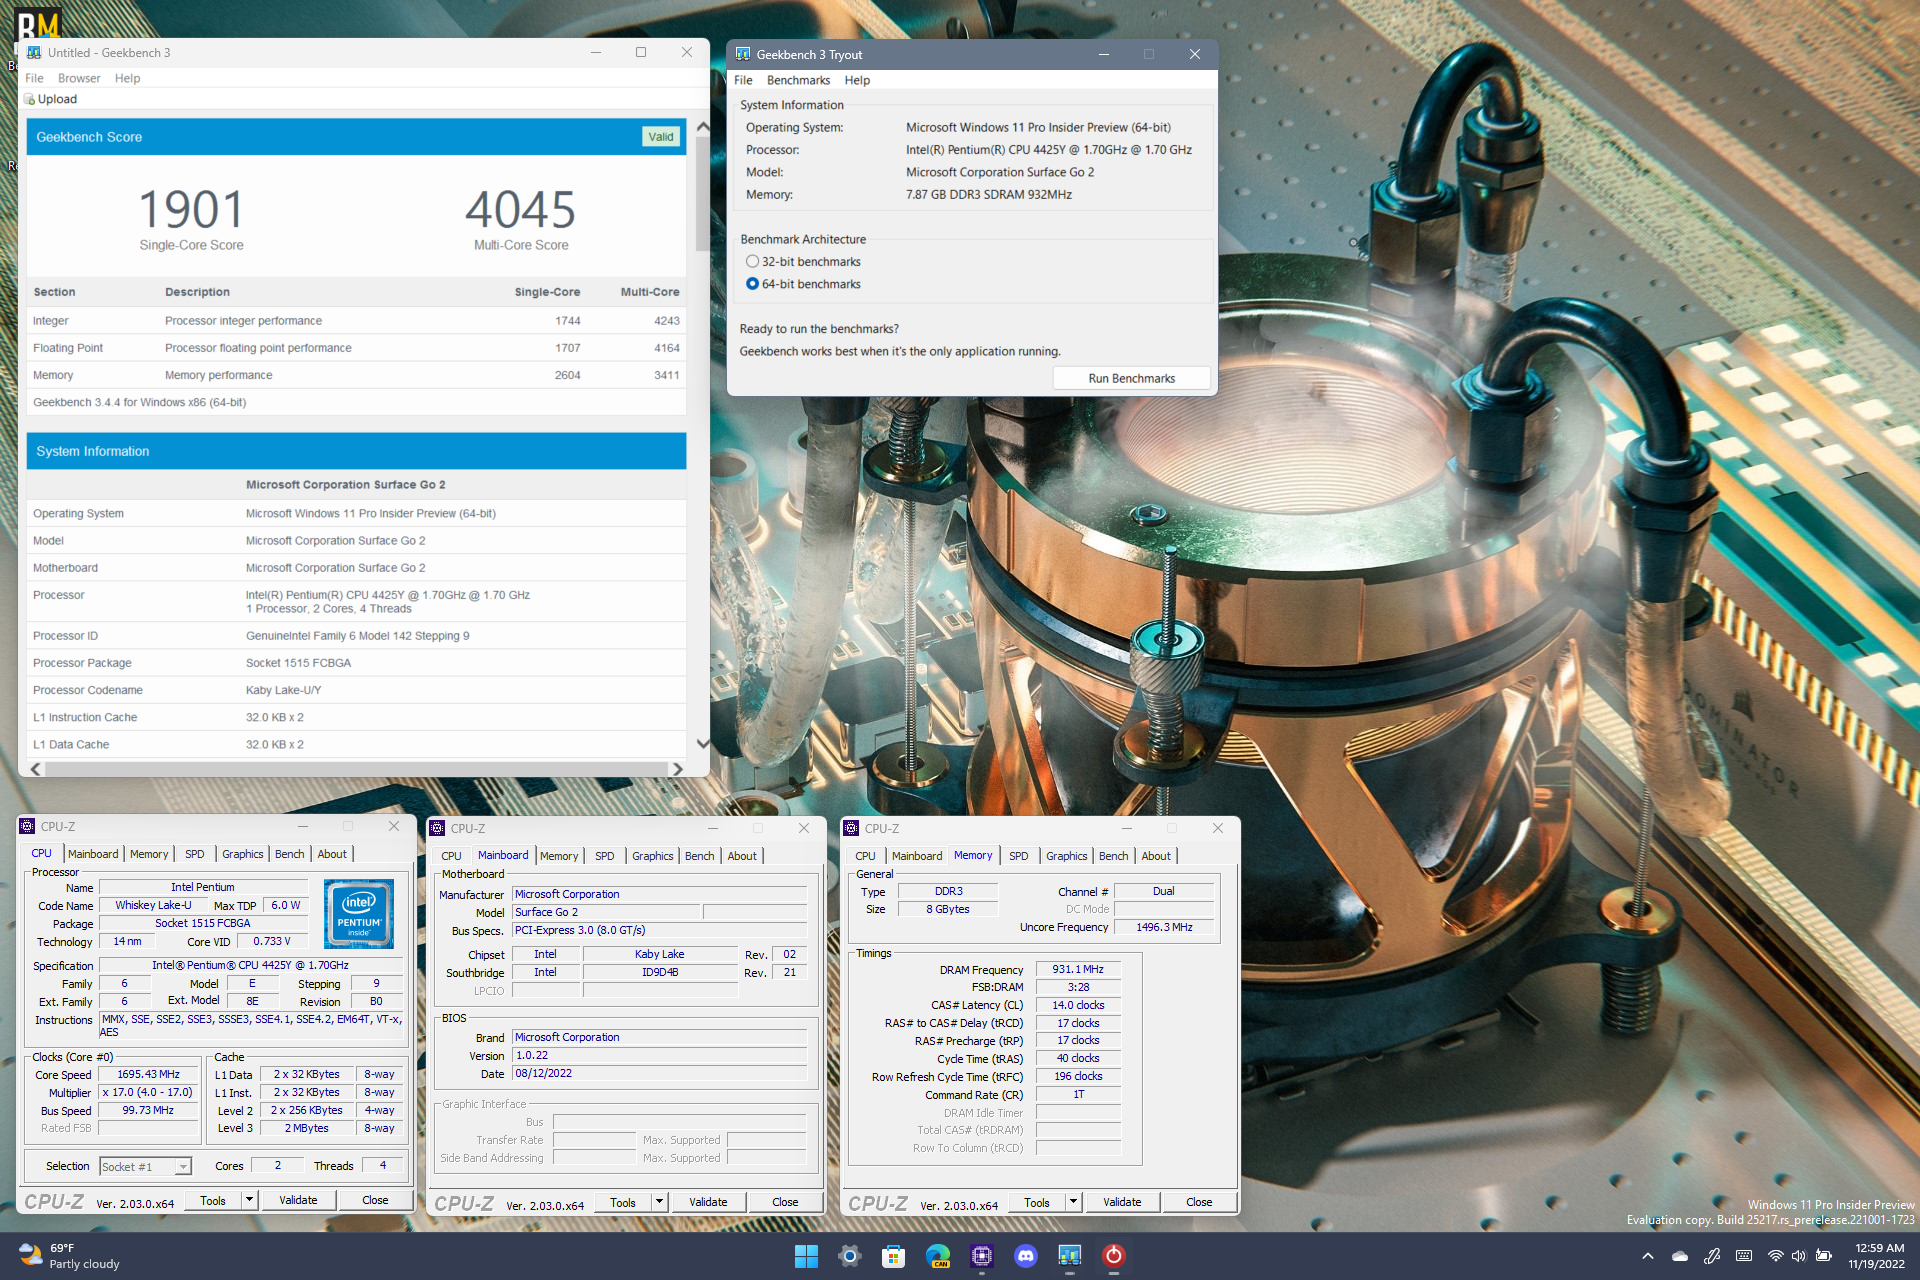Open Help menu in Geekbench 3 Tryout

[857, 80]
